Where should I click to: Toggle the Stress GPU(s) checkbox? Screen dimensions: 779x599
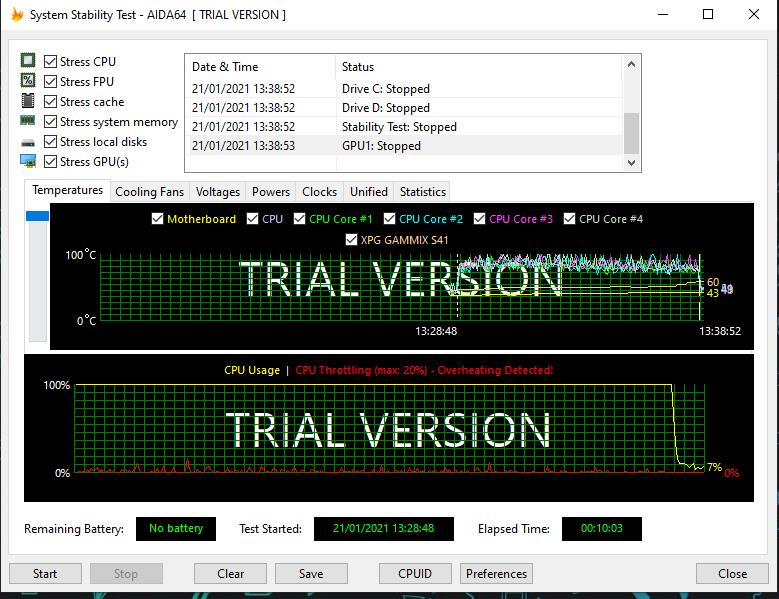click(x=50, y=161)
